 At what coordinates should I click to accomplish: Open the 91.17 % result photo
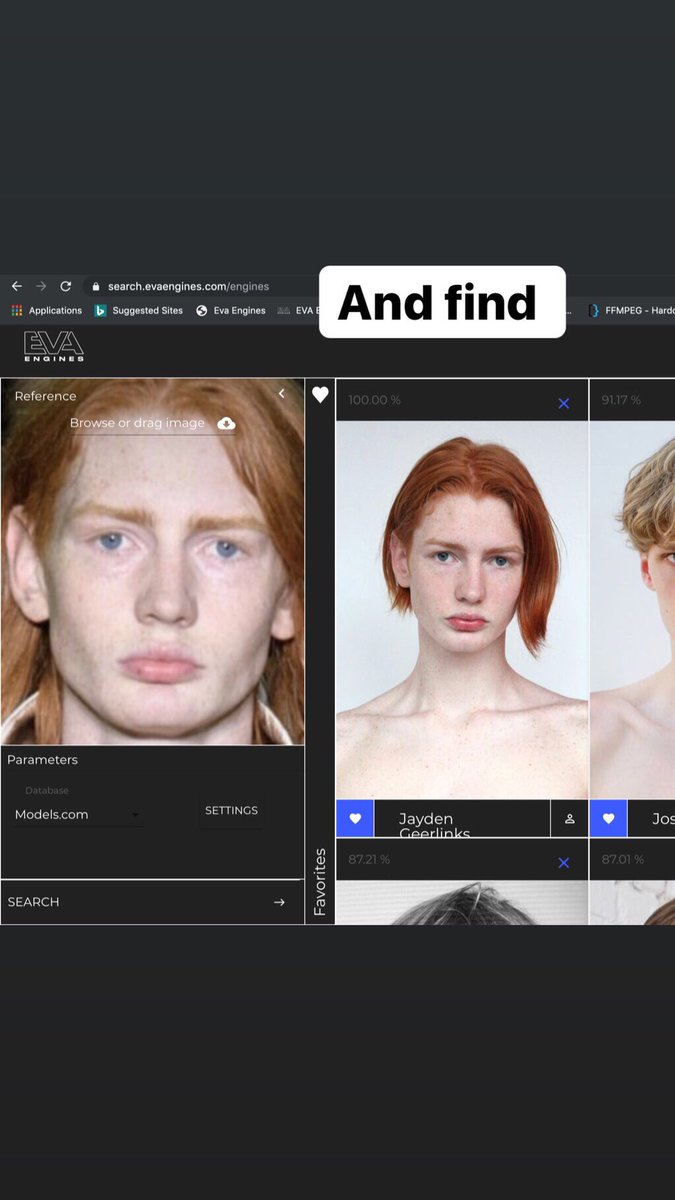632,610
